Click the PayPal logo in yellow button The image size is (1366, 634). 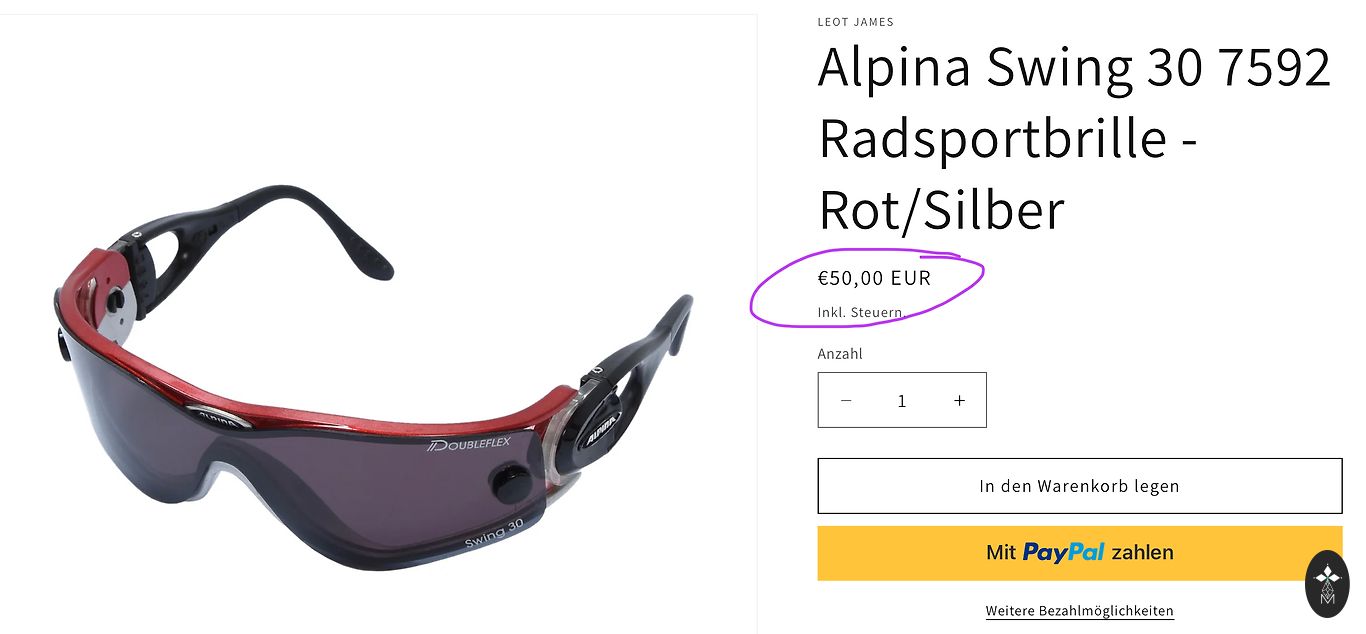pos(1063,552)
